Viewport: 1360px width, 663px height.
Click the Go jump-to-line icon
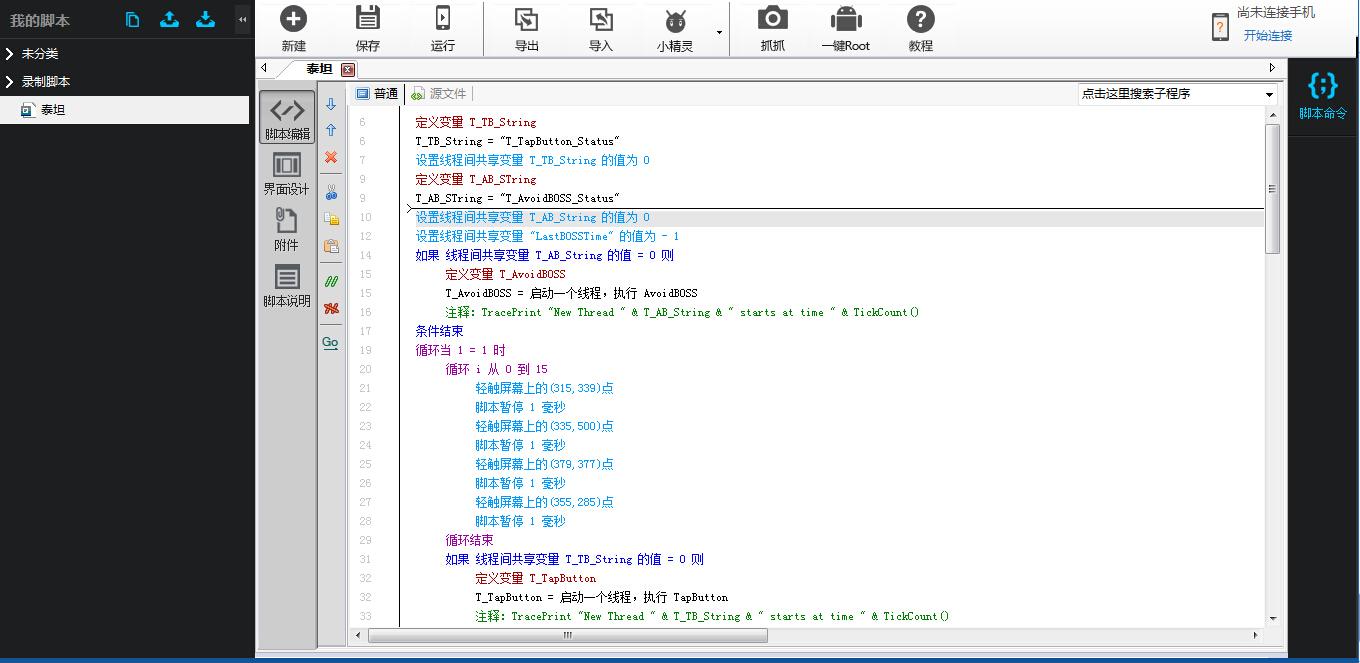click(331, 342)
